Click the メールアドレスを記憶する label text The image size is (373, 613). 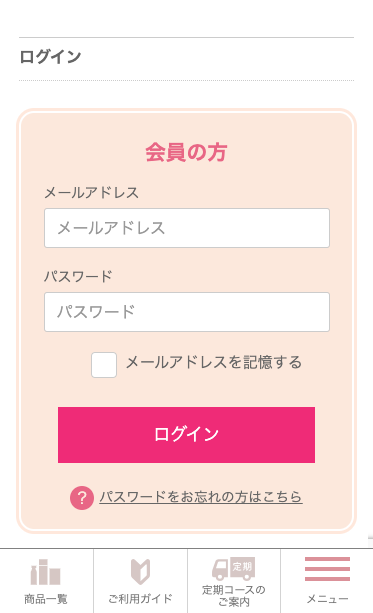(213, 362)
